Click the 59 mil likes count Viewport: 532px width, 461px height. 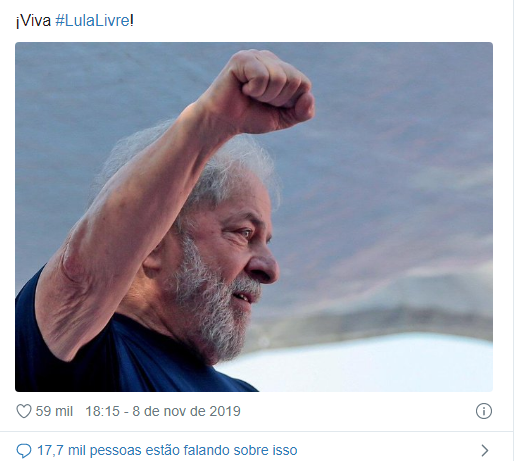(x=54, y=411)
